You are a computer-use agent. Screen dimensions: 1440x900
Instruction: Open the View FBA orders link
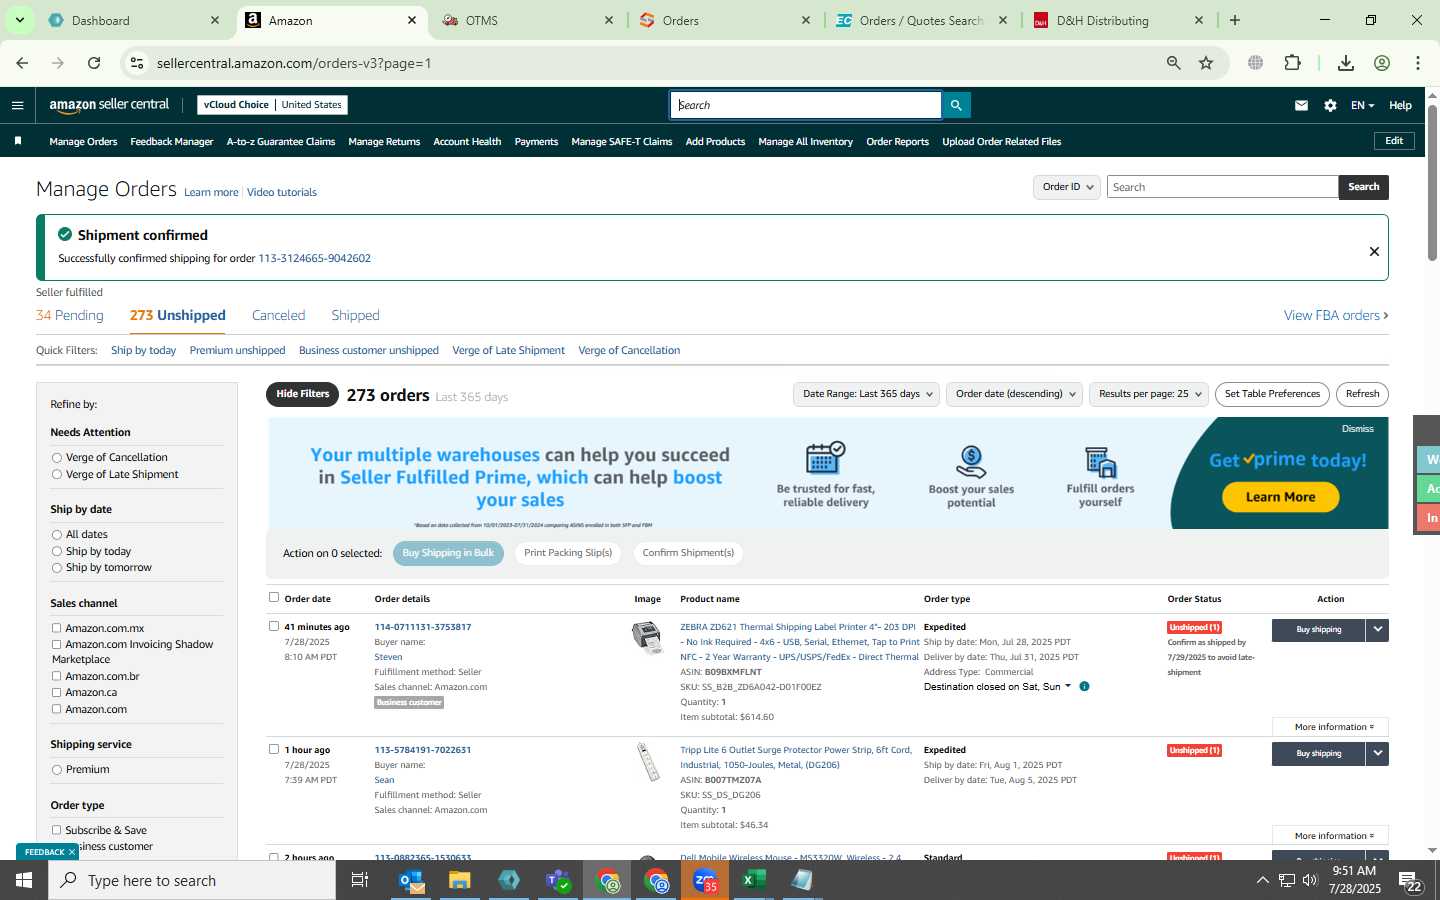1335,315
